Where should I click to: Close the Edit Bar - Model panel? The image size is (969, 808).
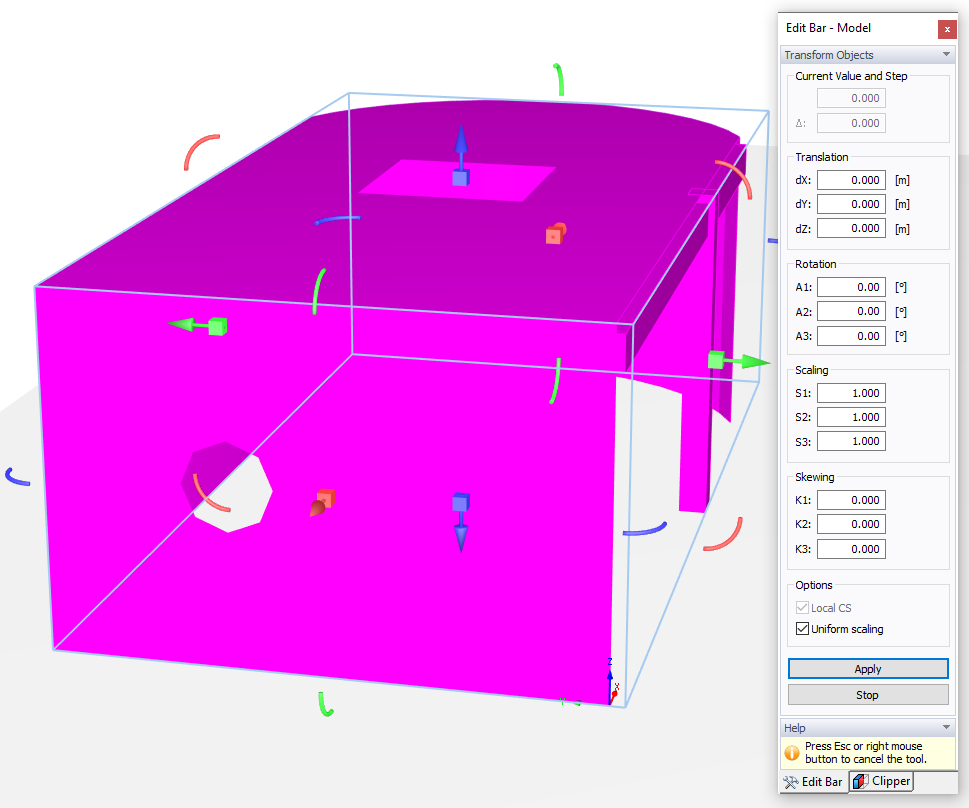tap(947, 28)
